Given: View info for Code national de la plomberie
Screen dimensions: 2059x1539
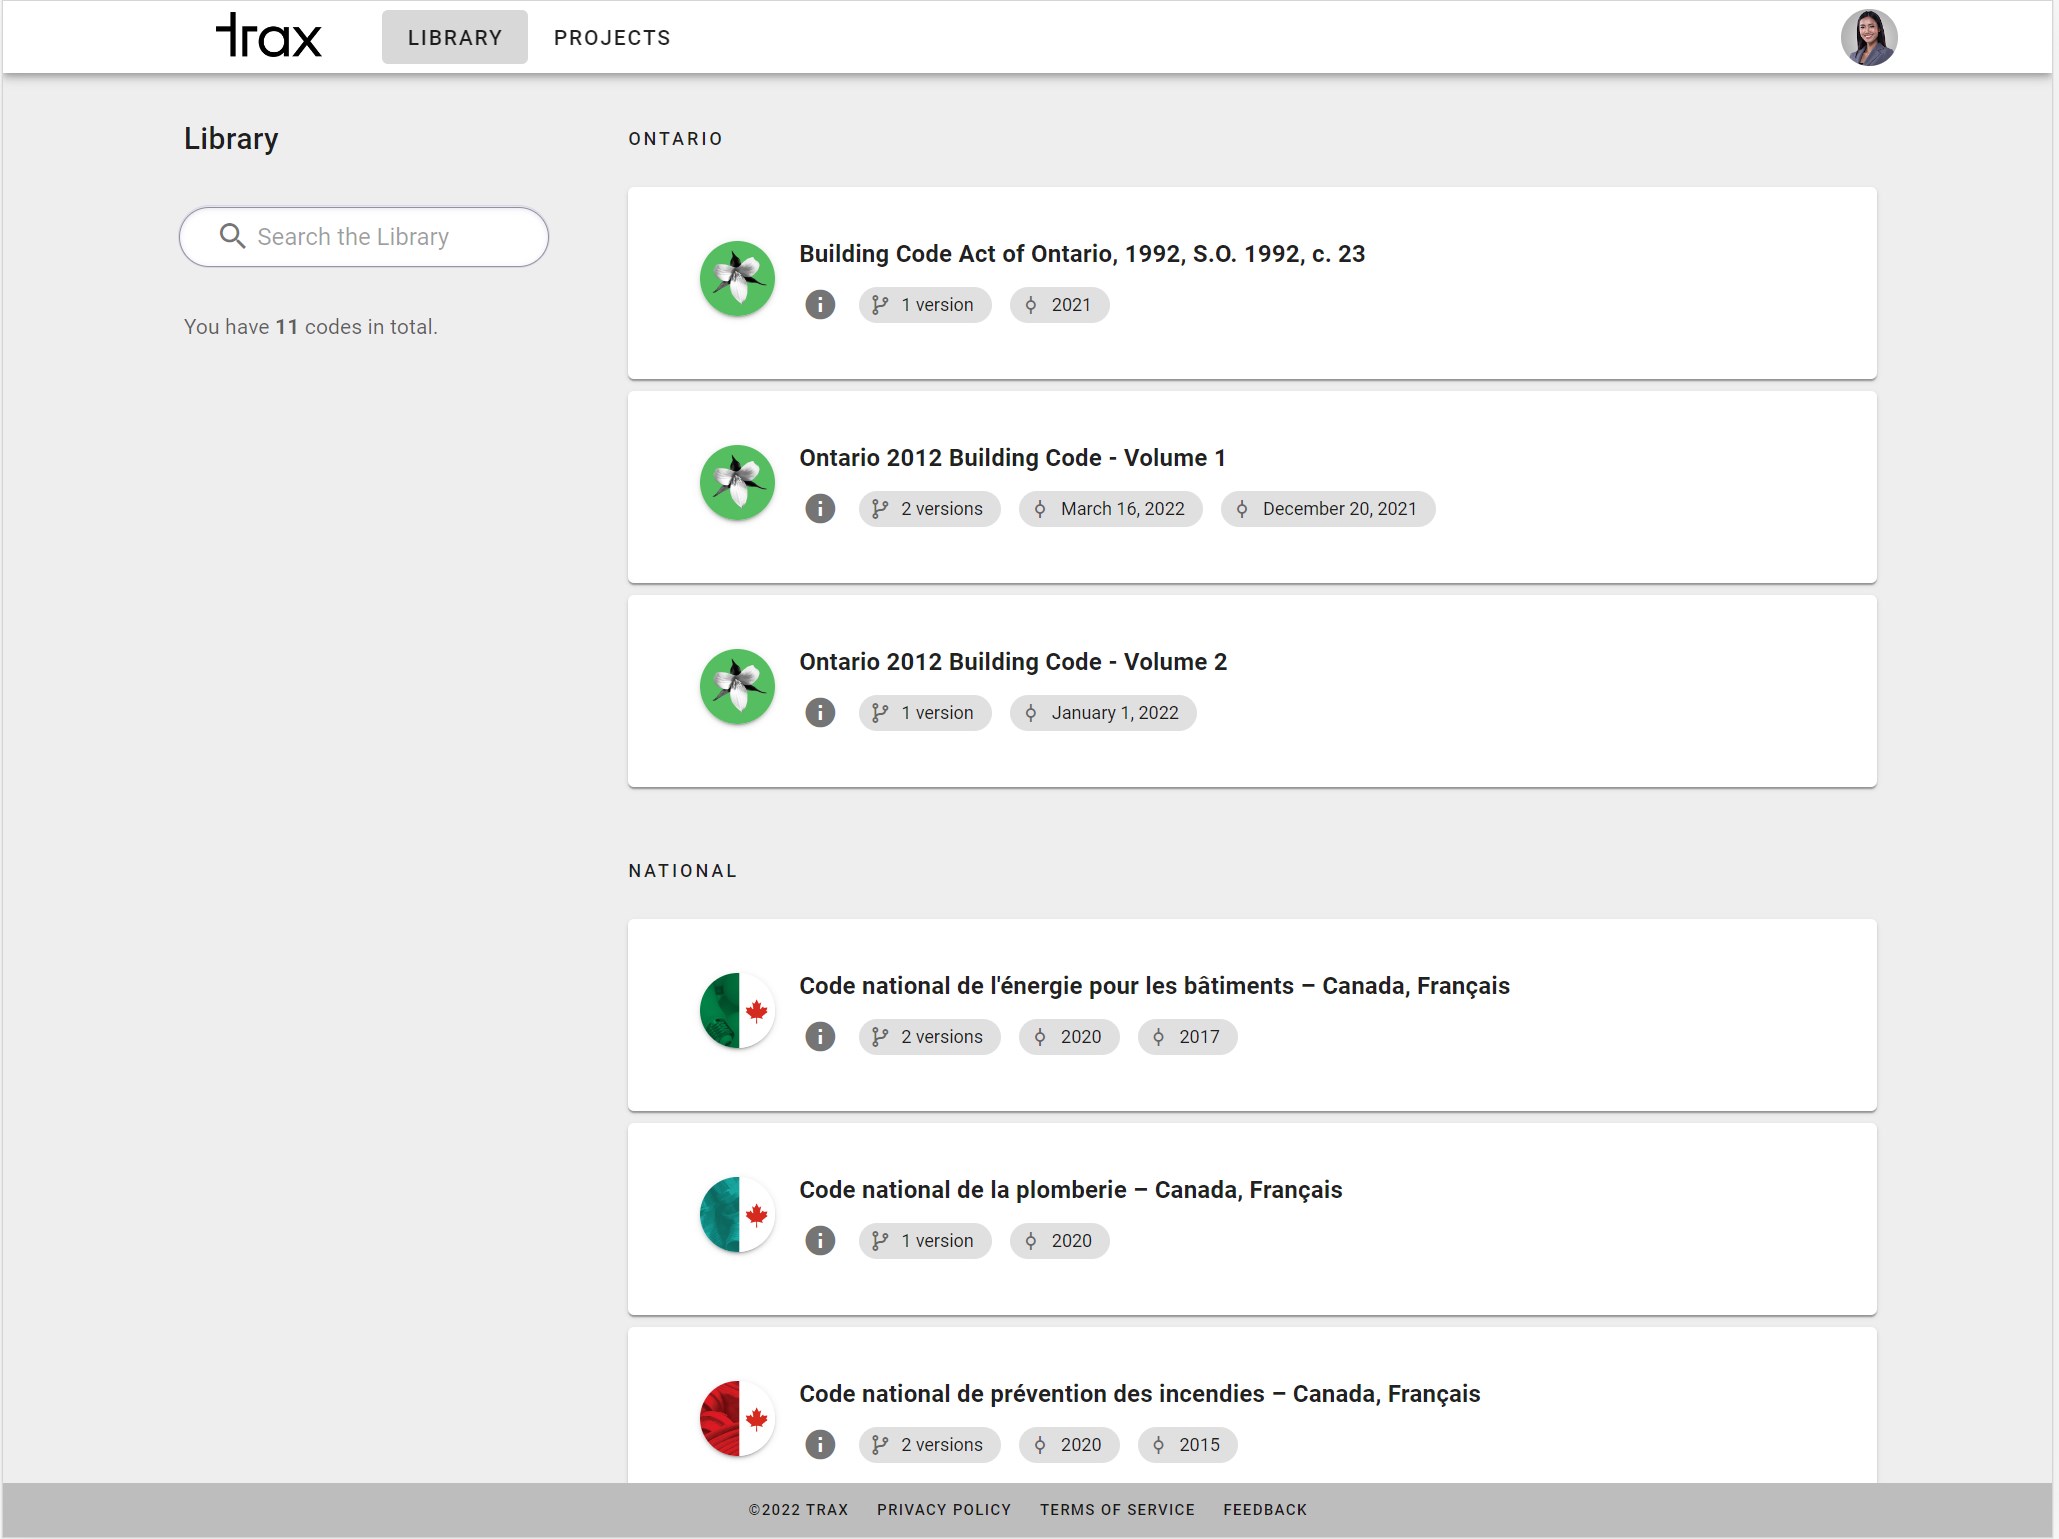Looking at the screenshot, I should point(820,1241).
